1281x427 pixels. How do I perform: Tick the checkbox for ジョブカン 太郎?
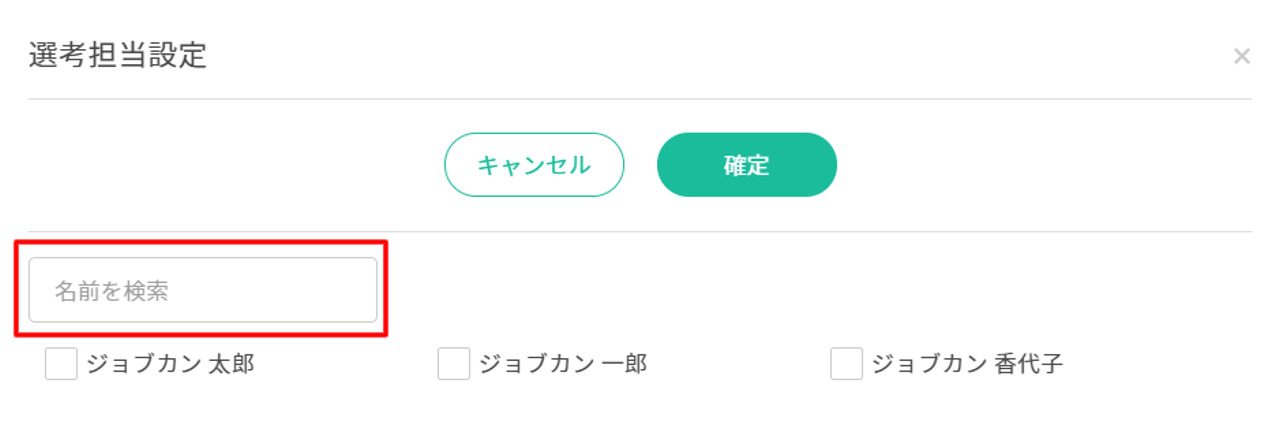pos(61,364)
